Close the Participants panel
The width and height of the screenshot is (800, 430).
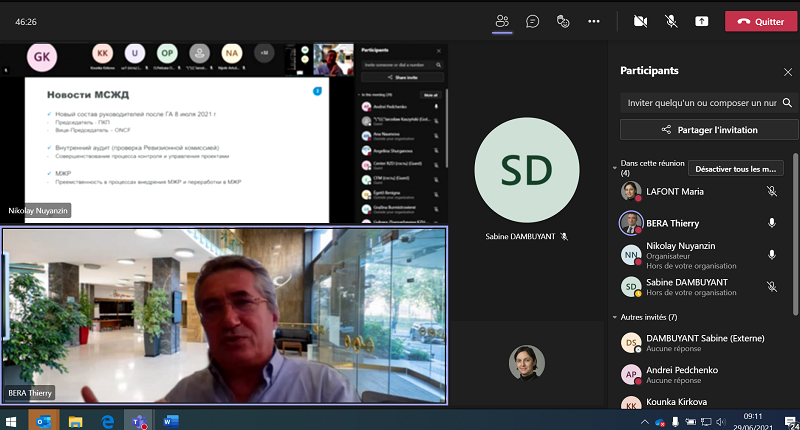point(787,71)
